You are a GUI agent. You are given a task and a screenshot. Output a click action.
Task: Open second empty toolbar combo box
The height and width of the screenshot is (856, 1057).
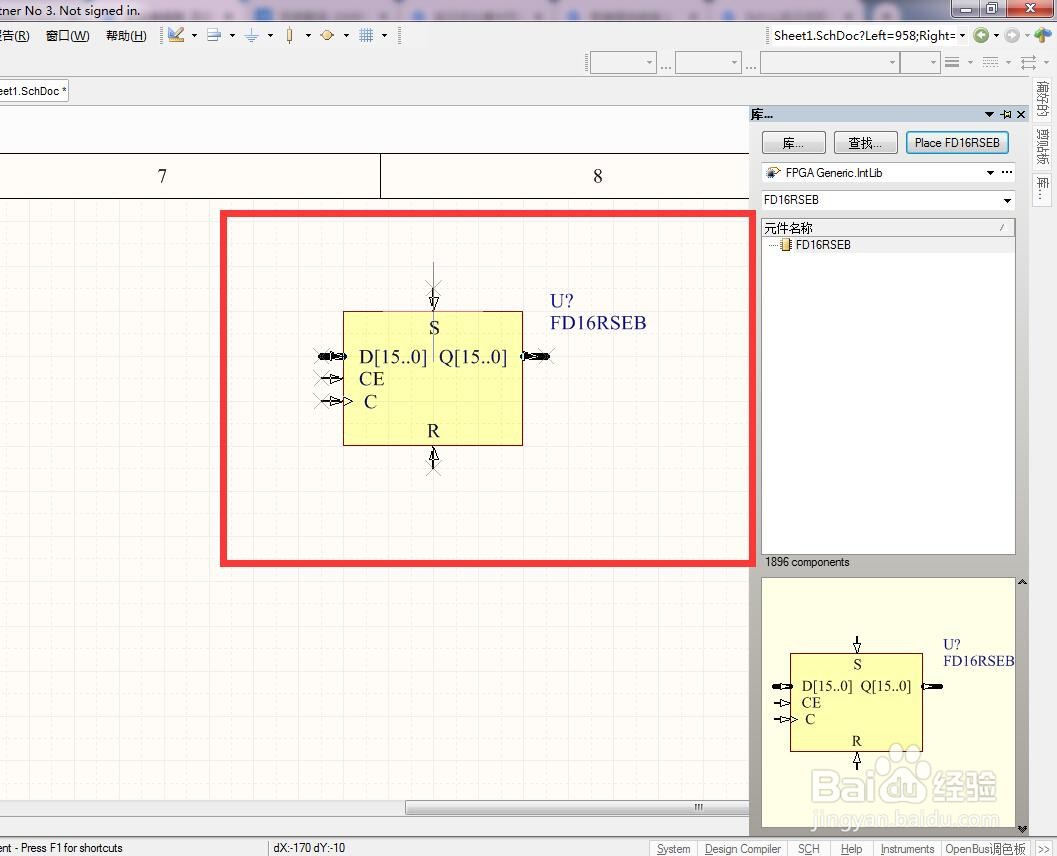708,63
